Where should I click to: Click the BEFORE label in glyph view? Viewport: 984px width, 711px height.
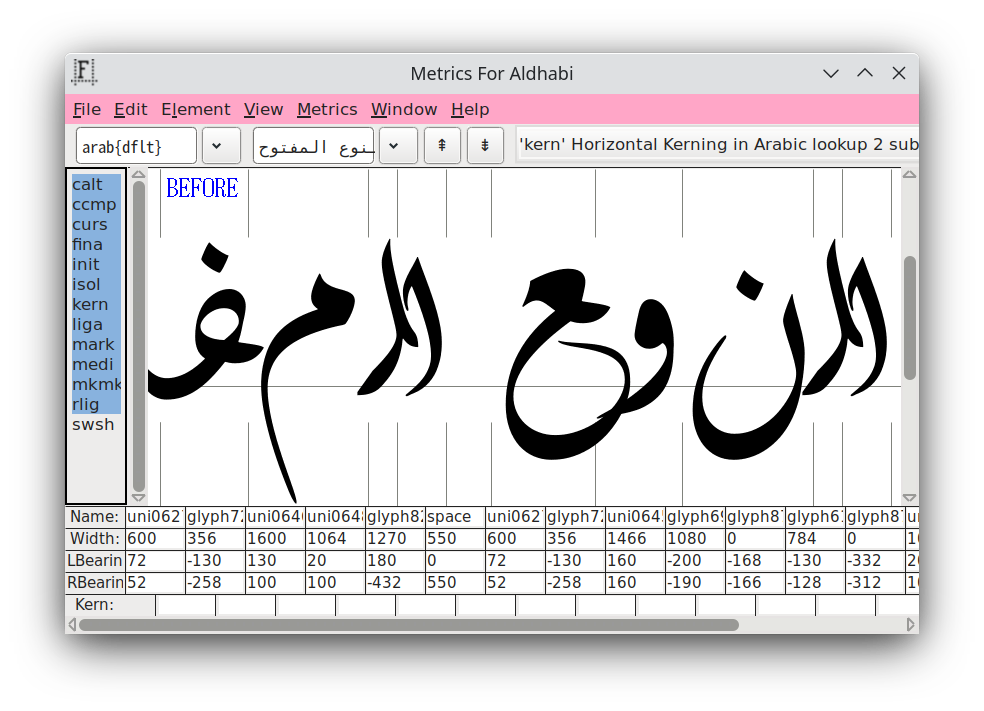pos(202,188)
